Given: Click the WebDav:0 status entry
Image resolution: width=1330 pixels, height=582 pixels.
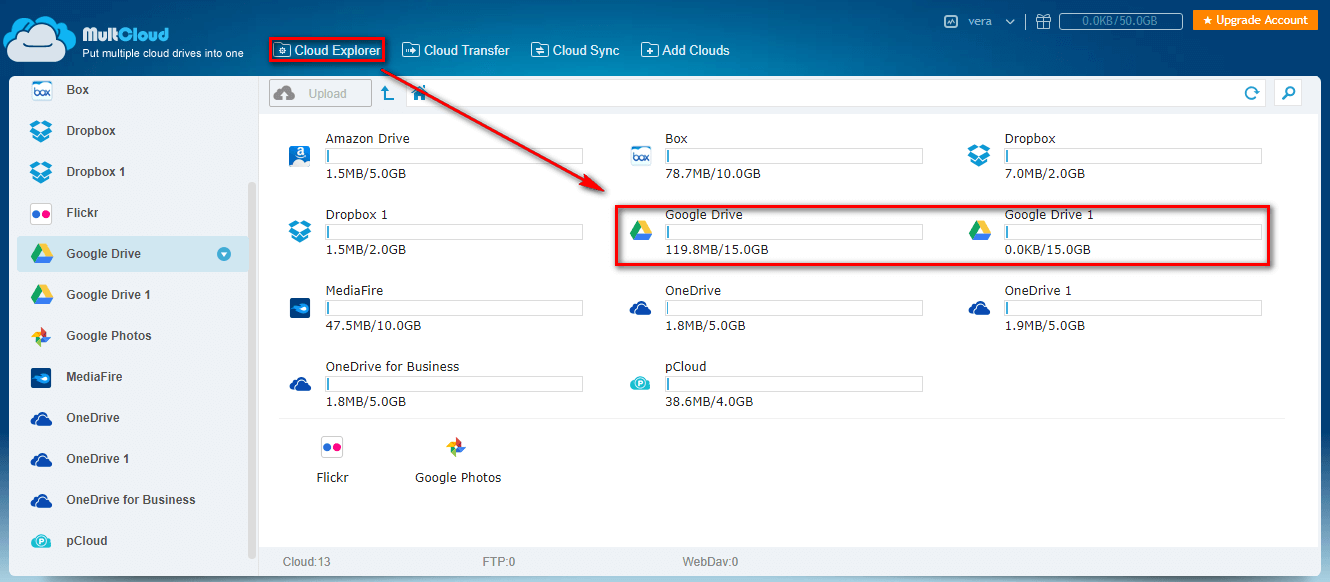Looking at the screenshot, I should tap(710, 562).
